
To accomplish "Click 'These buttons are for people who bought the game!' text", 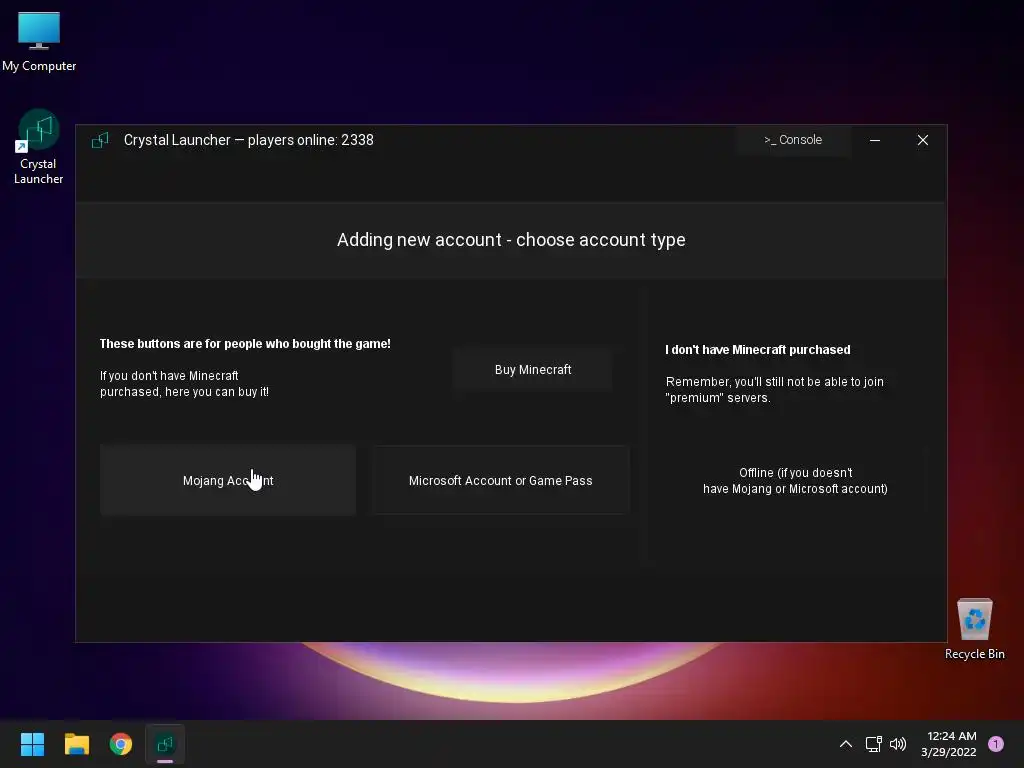I will click(245, 344).
